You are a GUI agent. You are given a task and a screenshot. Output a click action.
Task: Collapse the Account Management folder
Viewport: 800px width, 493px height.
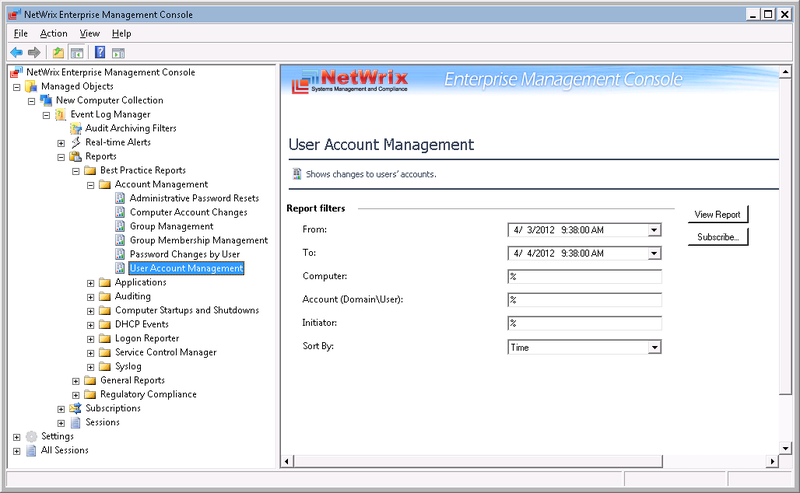click(x=91, y=185)
